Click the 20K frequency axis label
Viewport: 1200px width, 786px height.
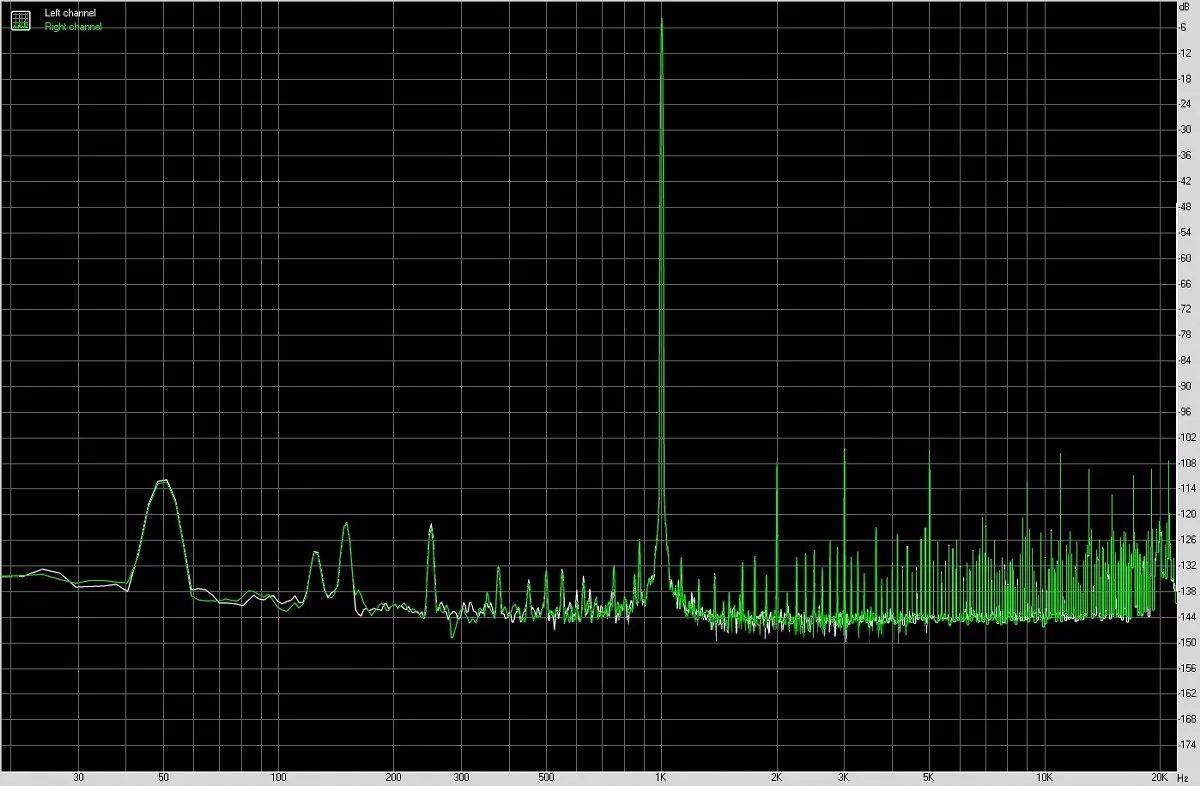point(1159,777)
